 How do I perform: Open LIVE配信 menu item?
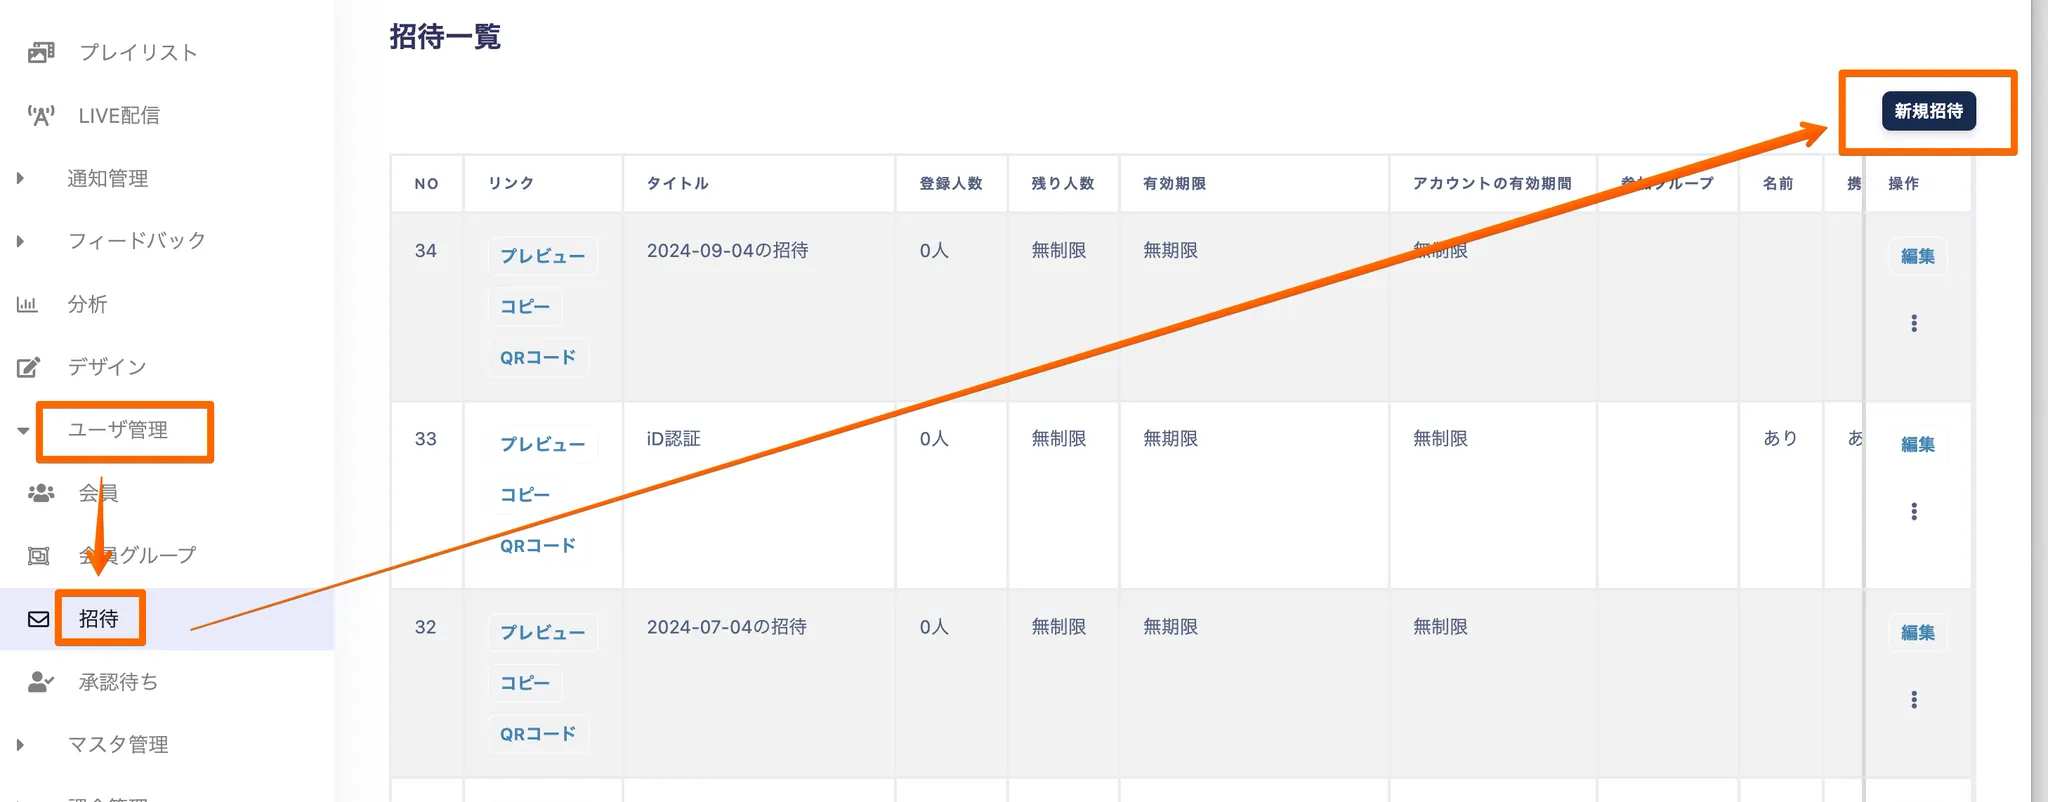[119, 115]
